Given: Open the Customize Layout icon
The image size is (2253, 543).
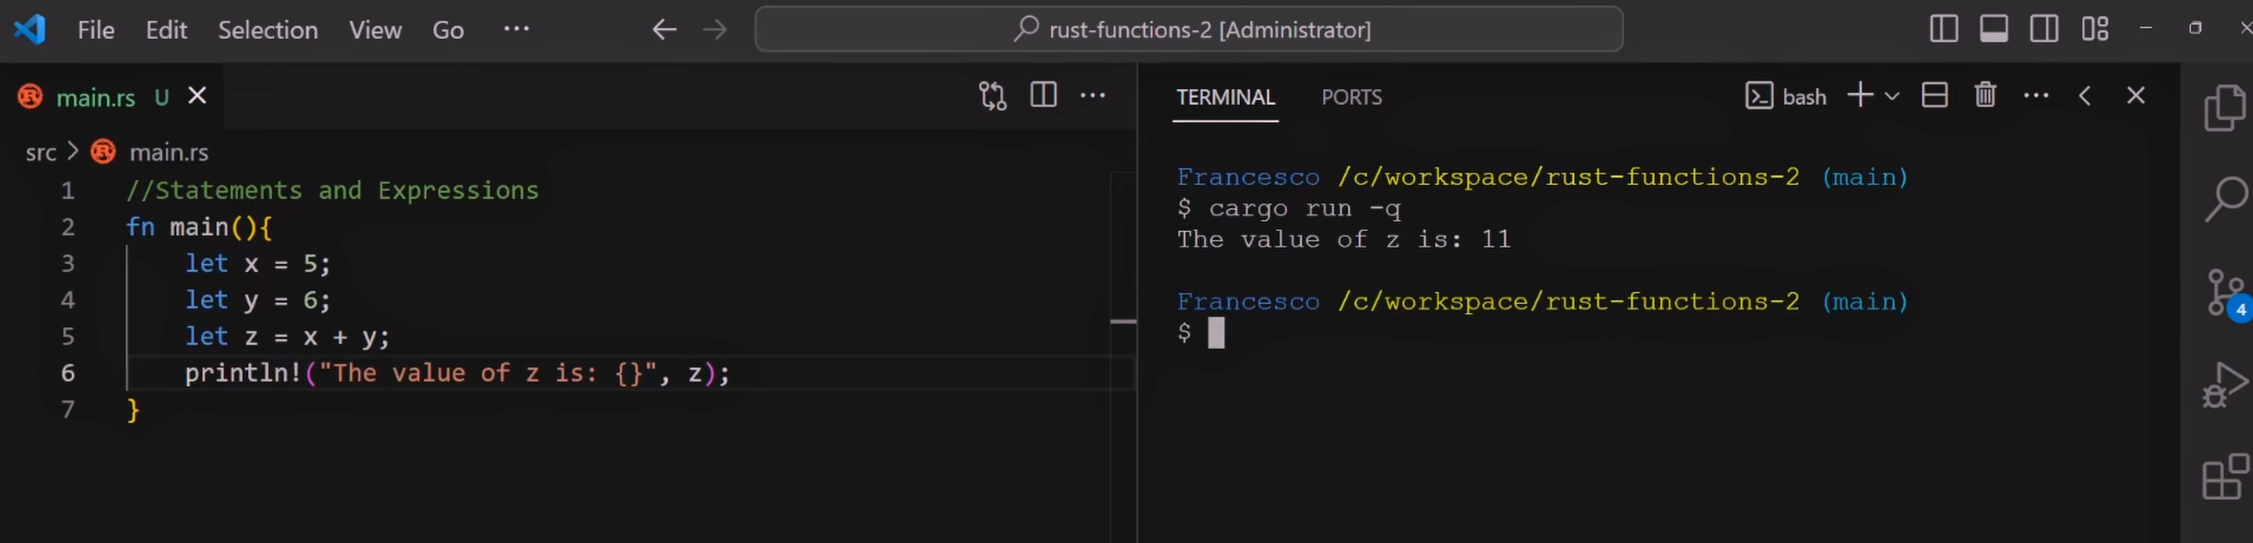Looking at the screenshot, I should point(2095,29).
